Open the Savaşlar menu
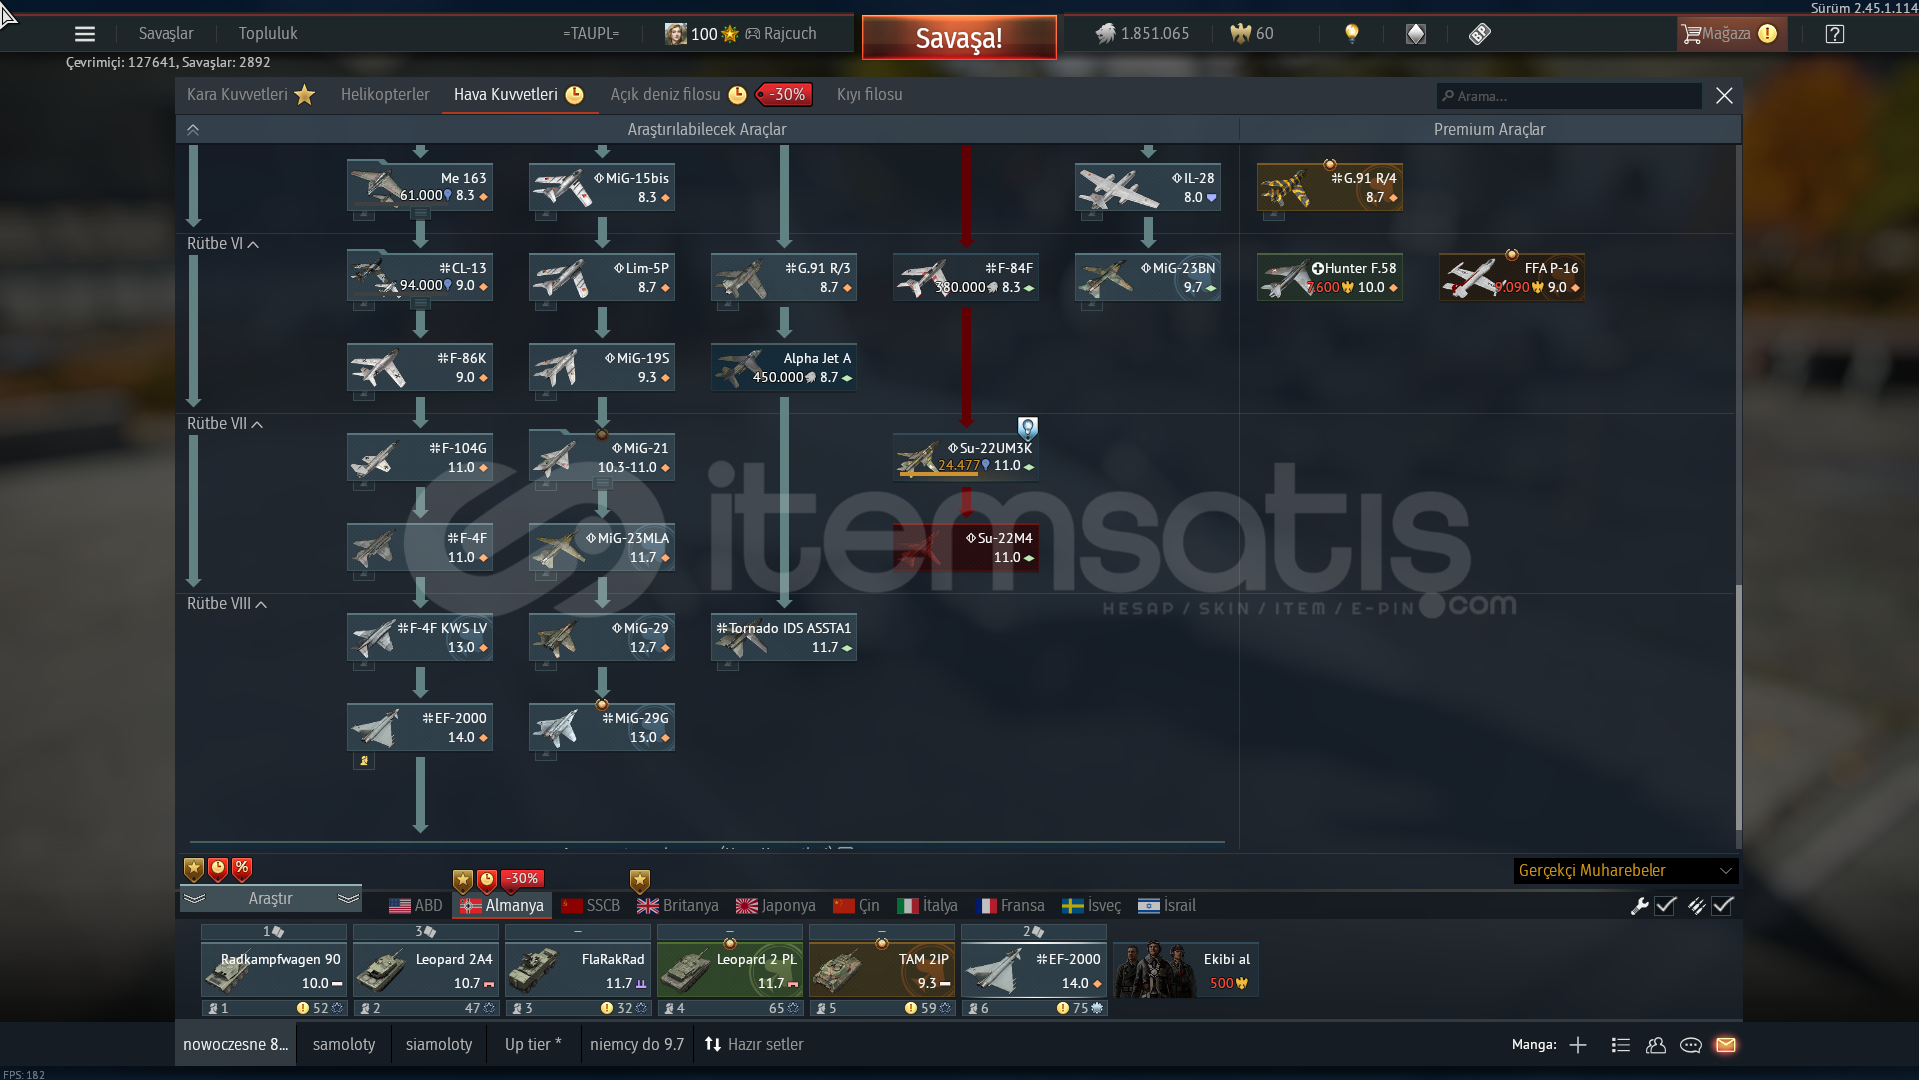1919x1080 pixels. click(x=166, y=34)
